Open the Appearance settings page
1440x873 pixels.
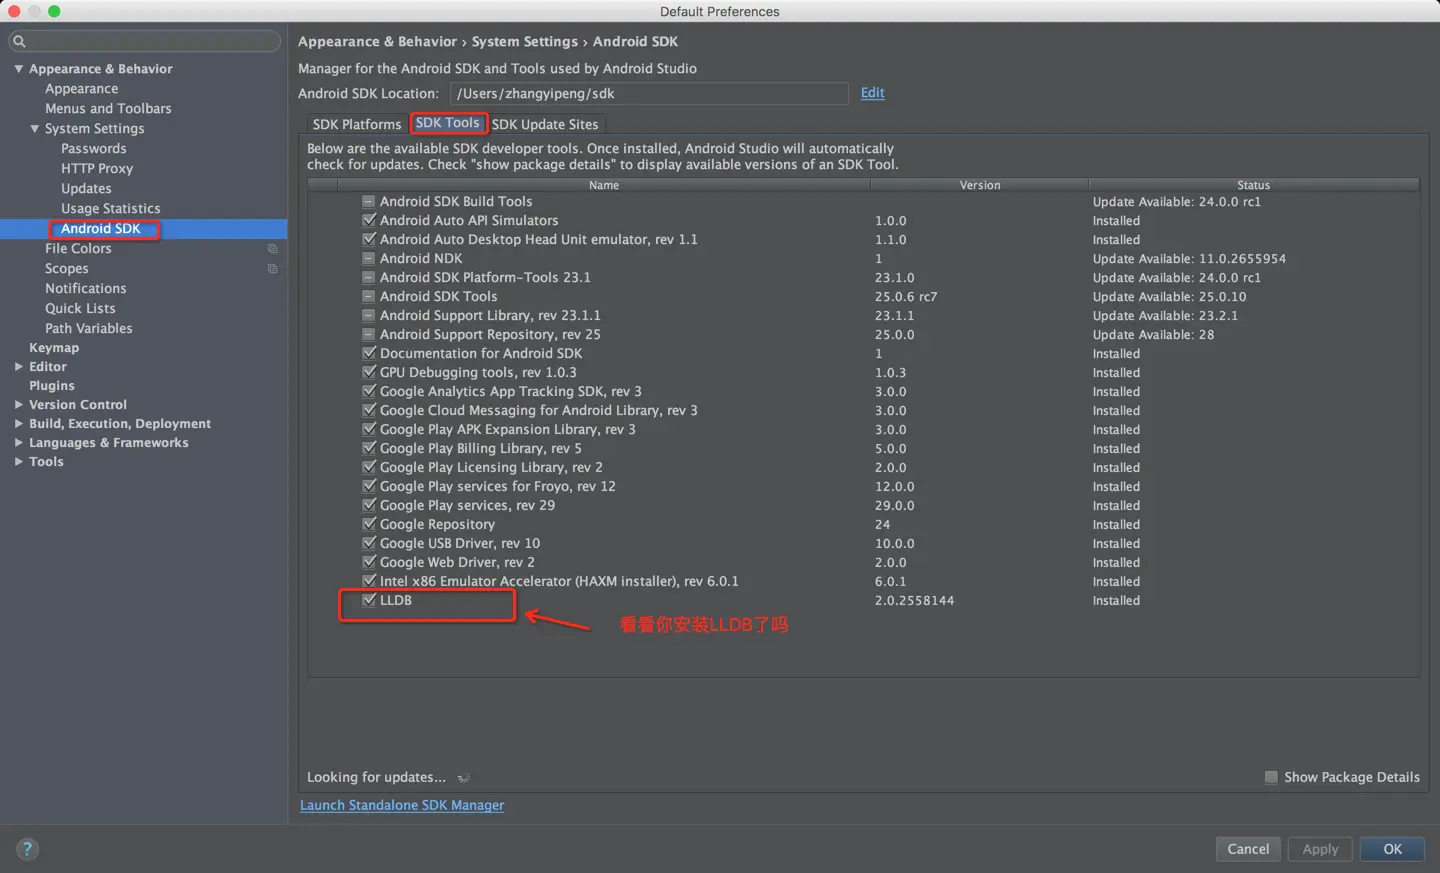[81, 89]
